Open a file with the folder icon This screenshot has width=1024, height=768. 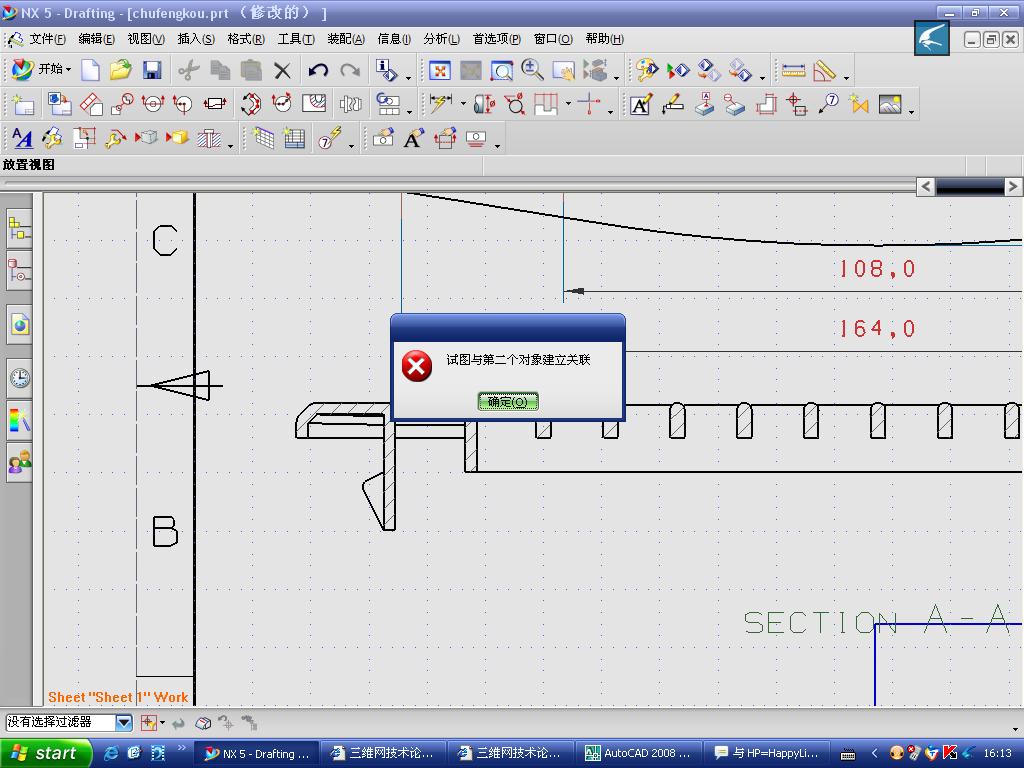tap(121, 70)
